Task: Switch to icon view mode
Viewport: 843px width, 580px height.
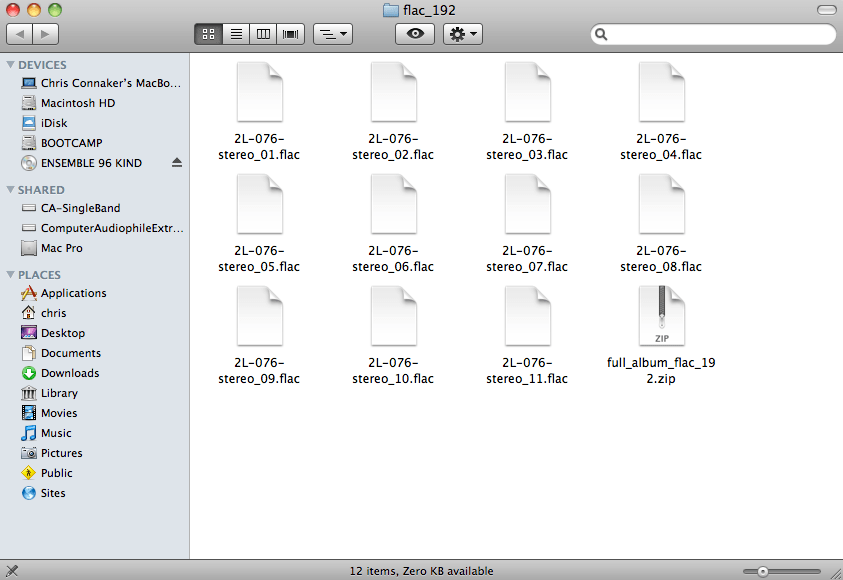Action: (209, 34)
